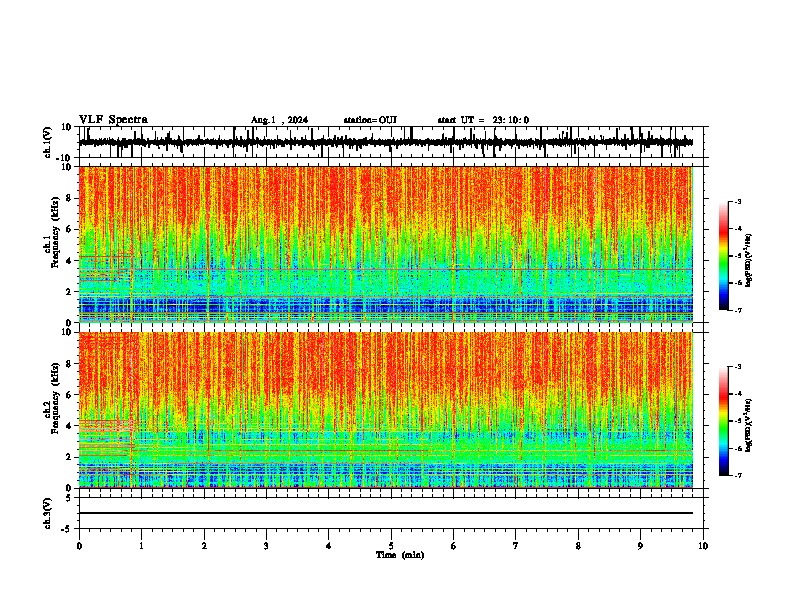Click the ch.3 flat voltage trace
792x612 pixels.
coord(386,513)
